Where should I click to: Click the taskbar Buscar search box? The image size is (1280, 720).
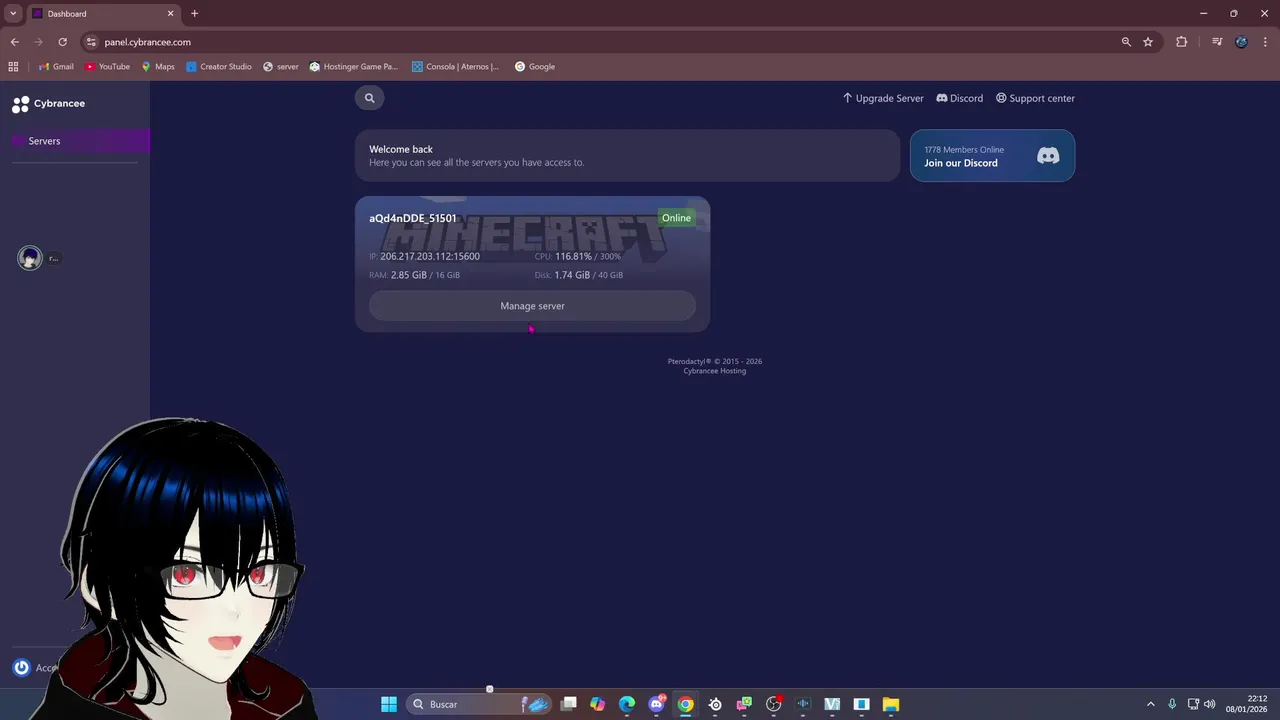[x=480, y=704]
